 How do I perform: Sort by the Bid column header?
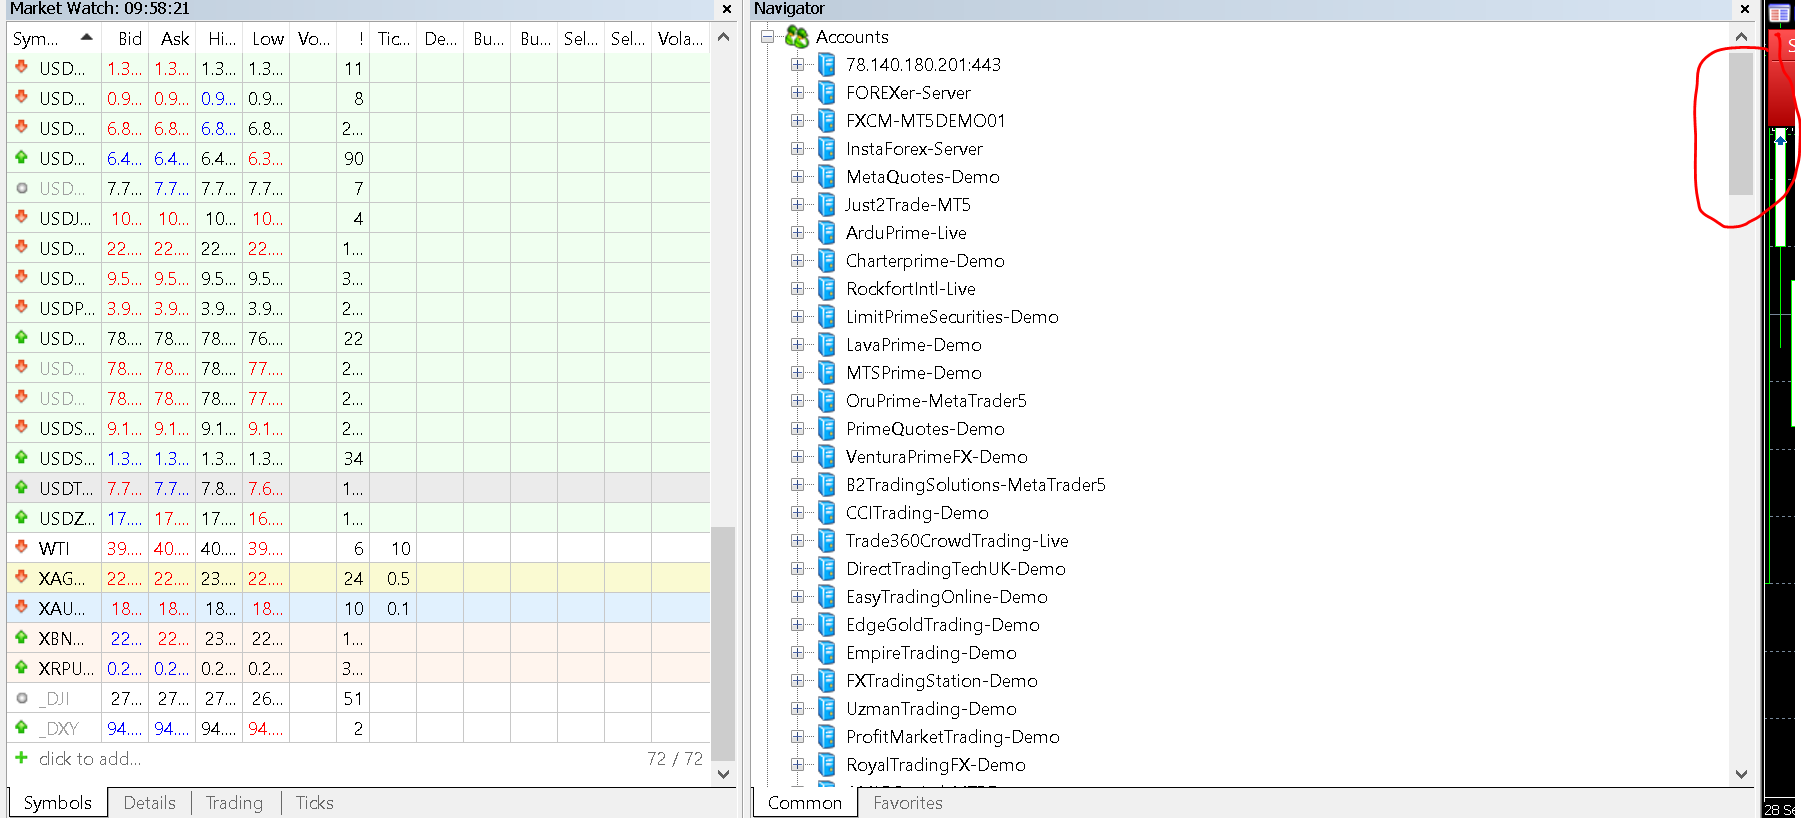(x=125, y=39)
